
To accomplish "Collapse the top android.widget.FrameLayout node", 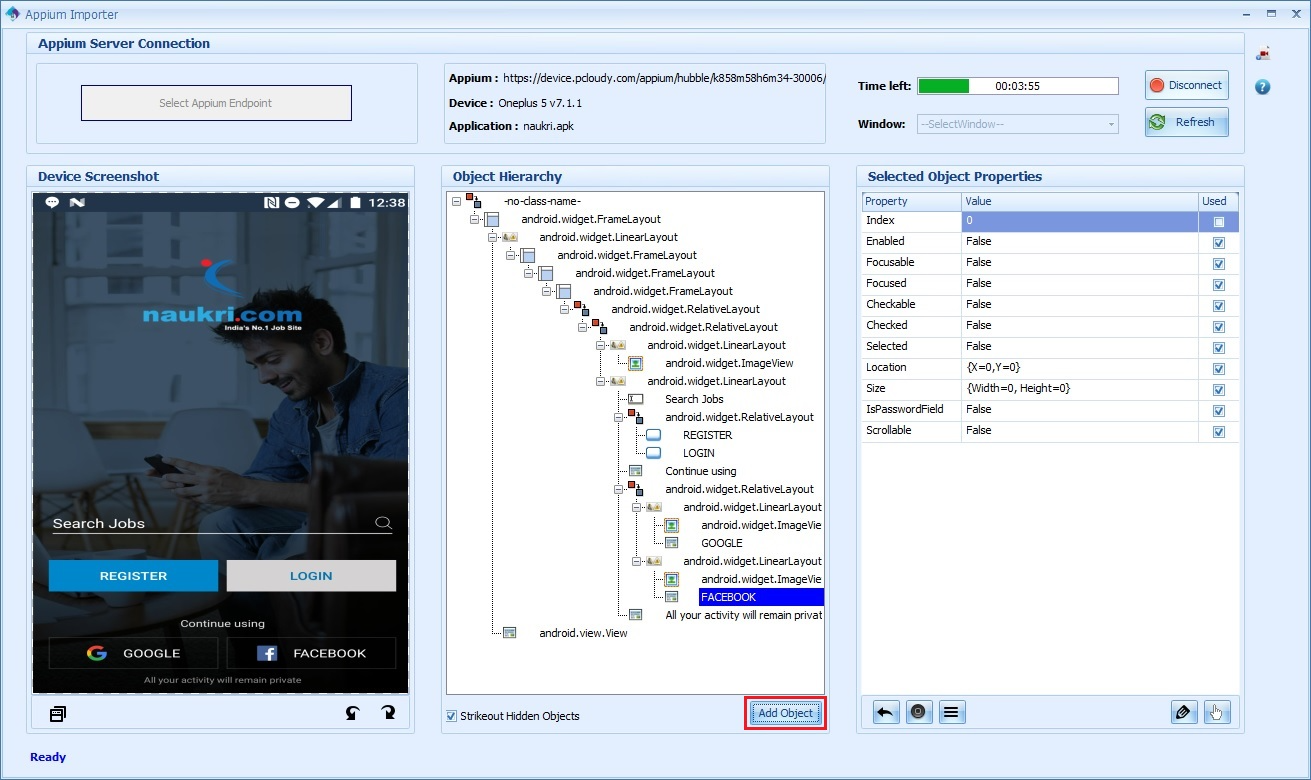I will 474,219.
